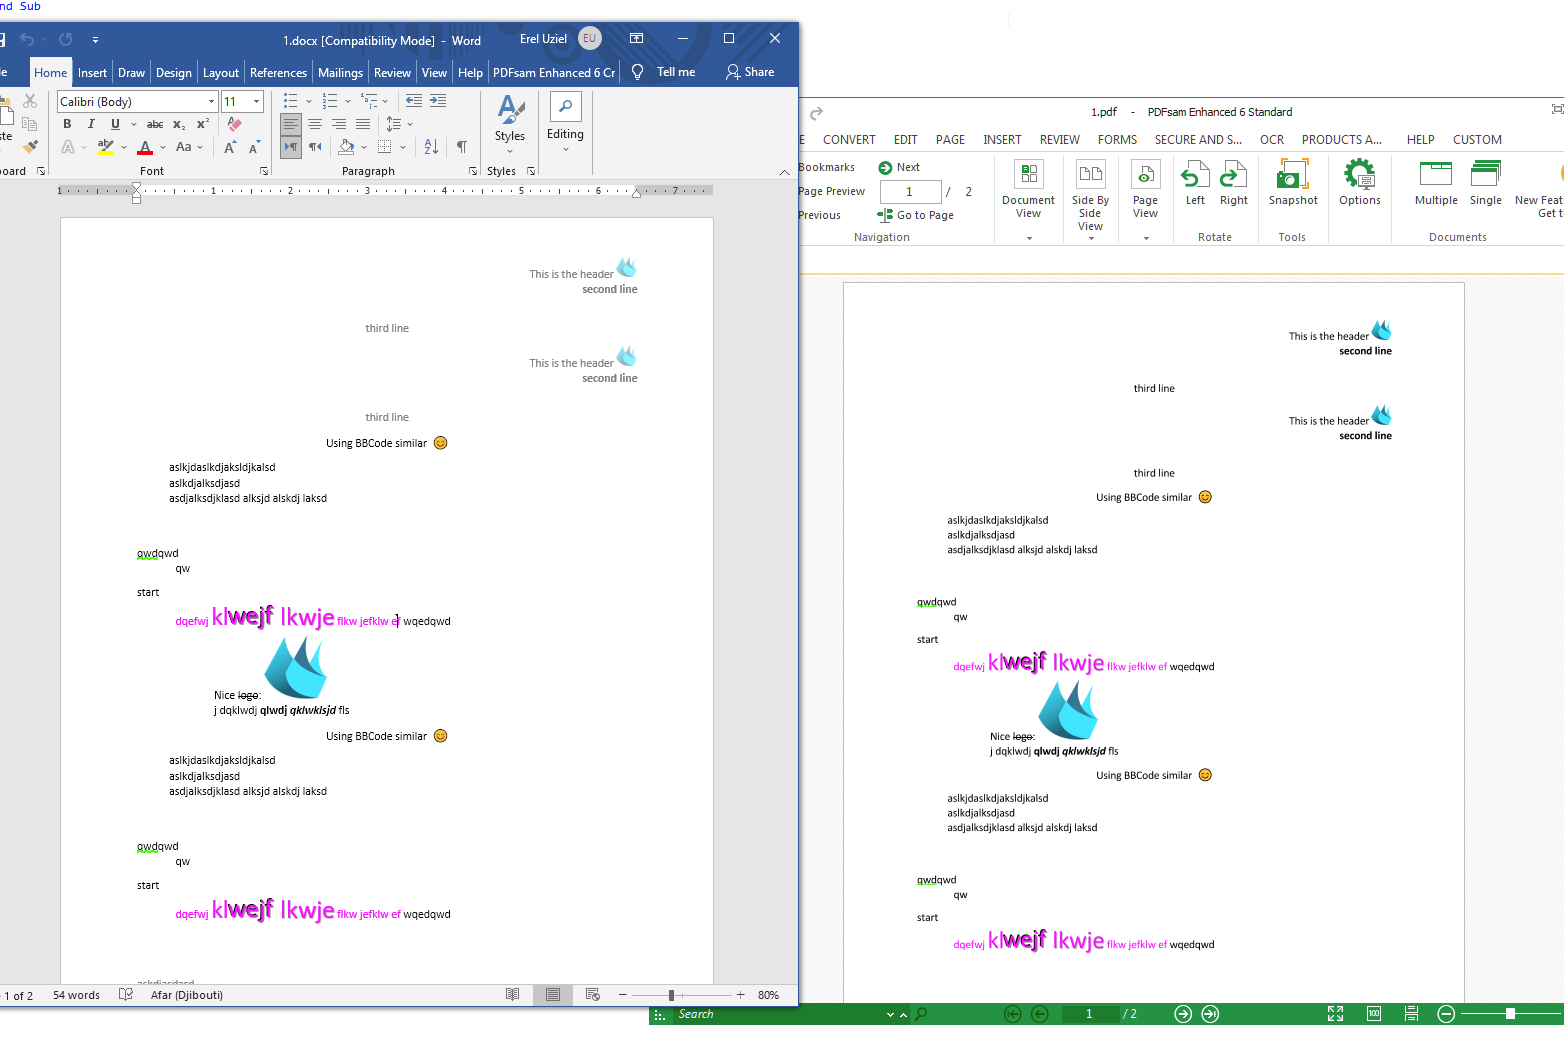Screen dimensions: 1564x1048
Task: Open CONVERT tab in PDFsam
Action: [849, 140]
